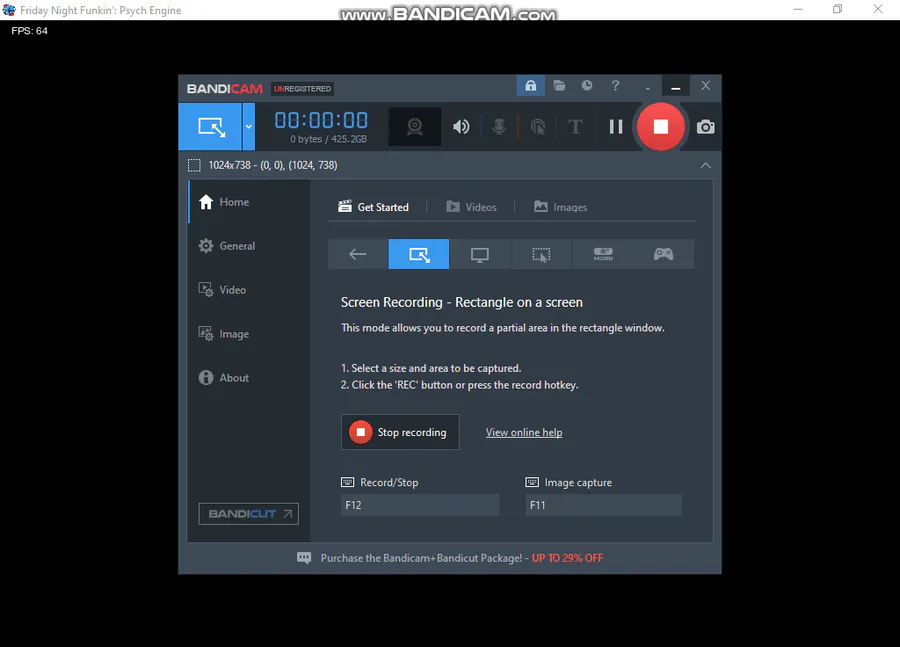The image size is (900, 647).
Task: Toggle the webcam overlay icon
Action: click(414, 127)
